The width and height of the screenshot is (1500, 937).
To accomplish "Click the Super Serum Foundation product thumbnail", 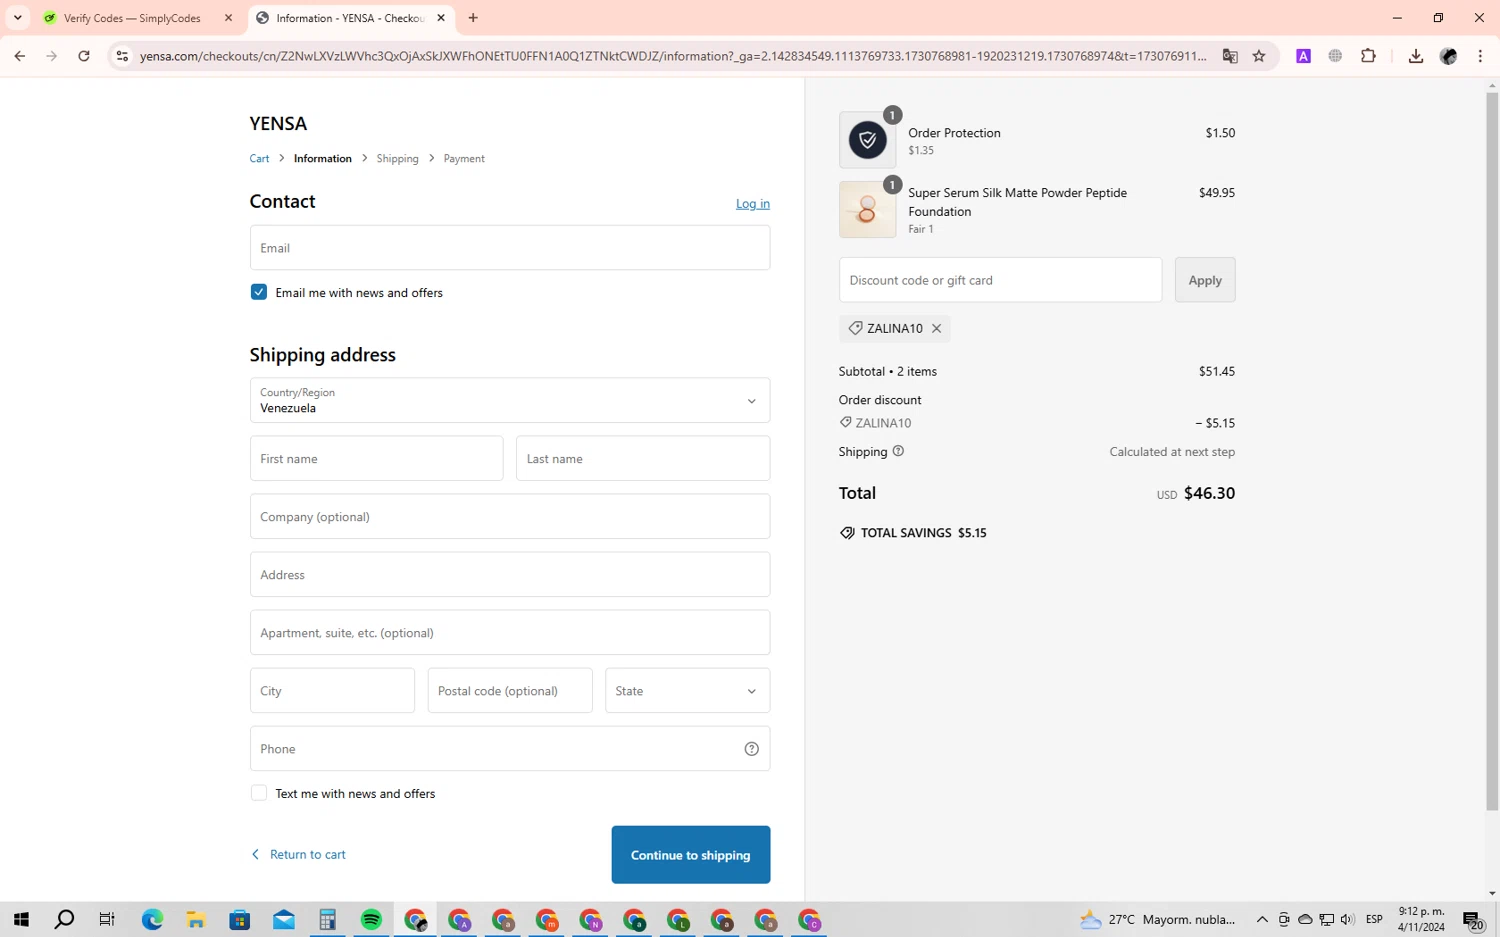I will point(867,210).
